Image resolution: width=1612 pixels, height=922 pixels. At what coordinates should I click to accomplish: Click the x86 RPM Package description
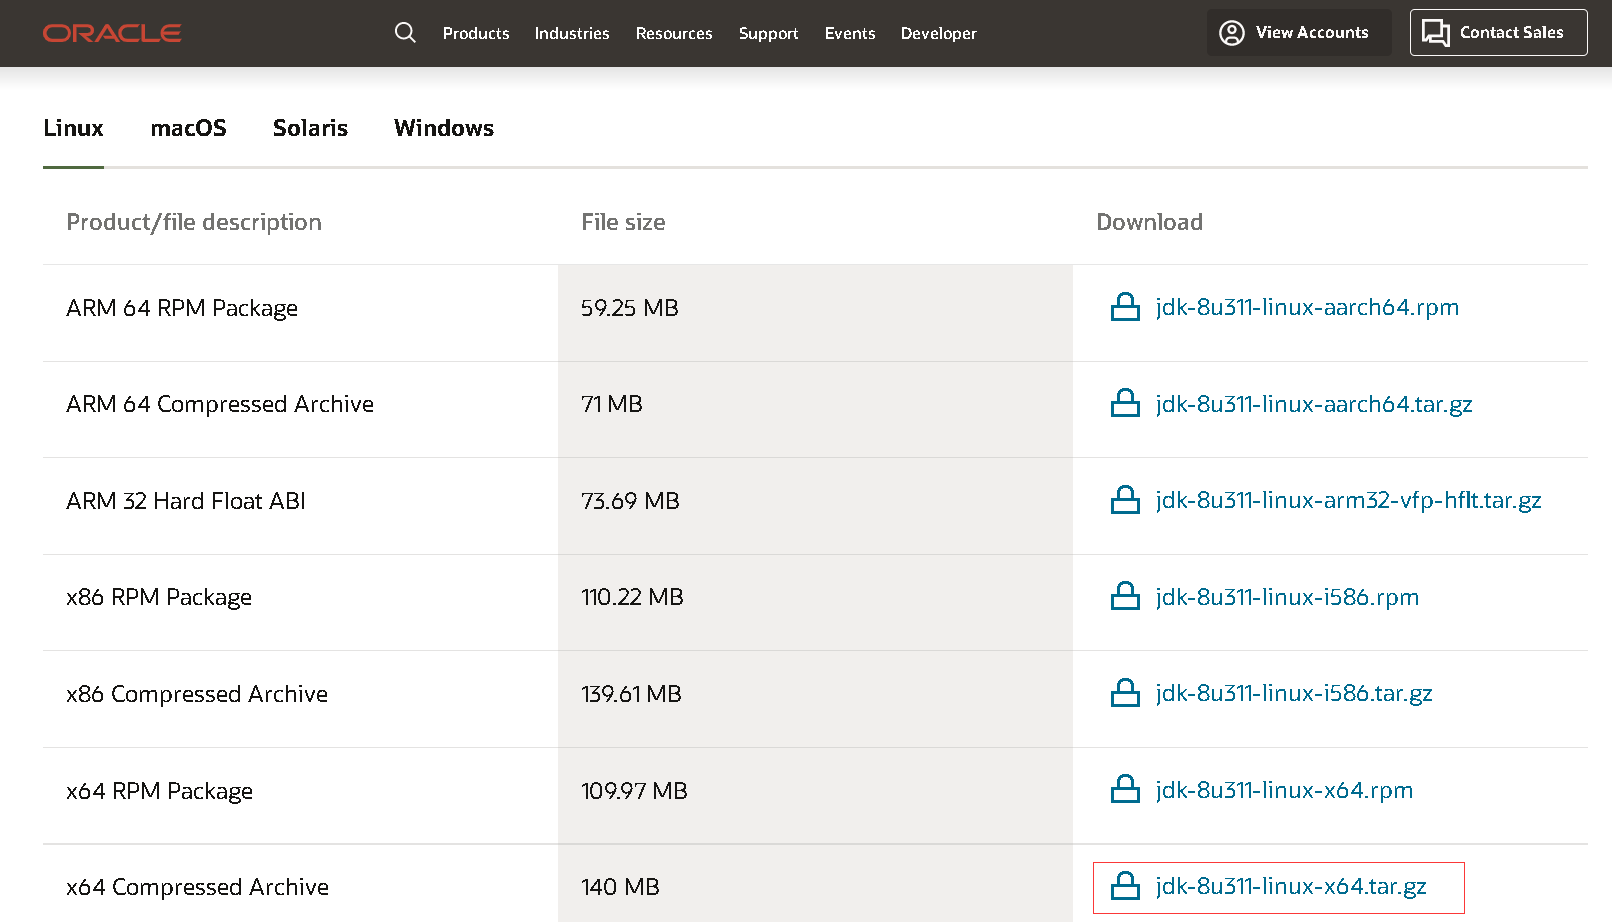tap(159, 597)
